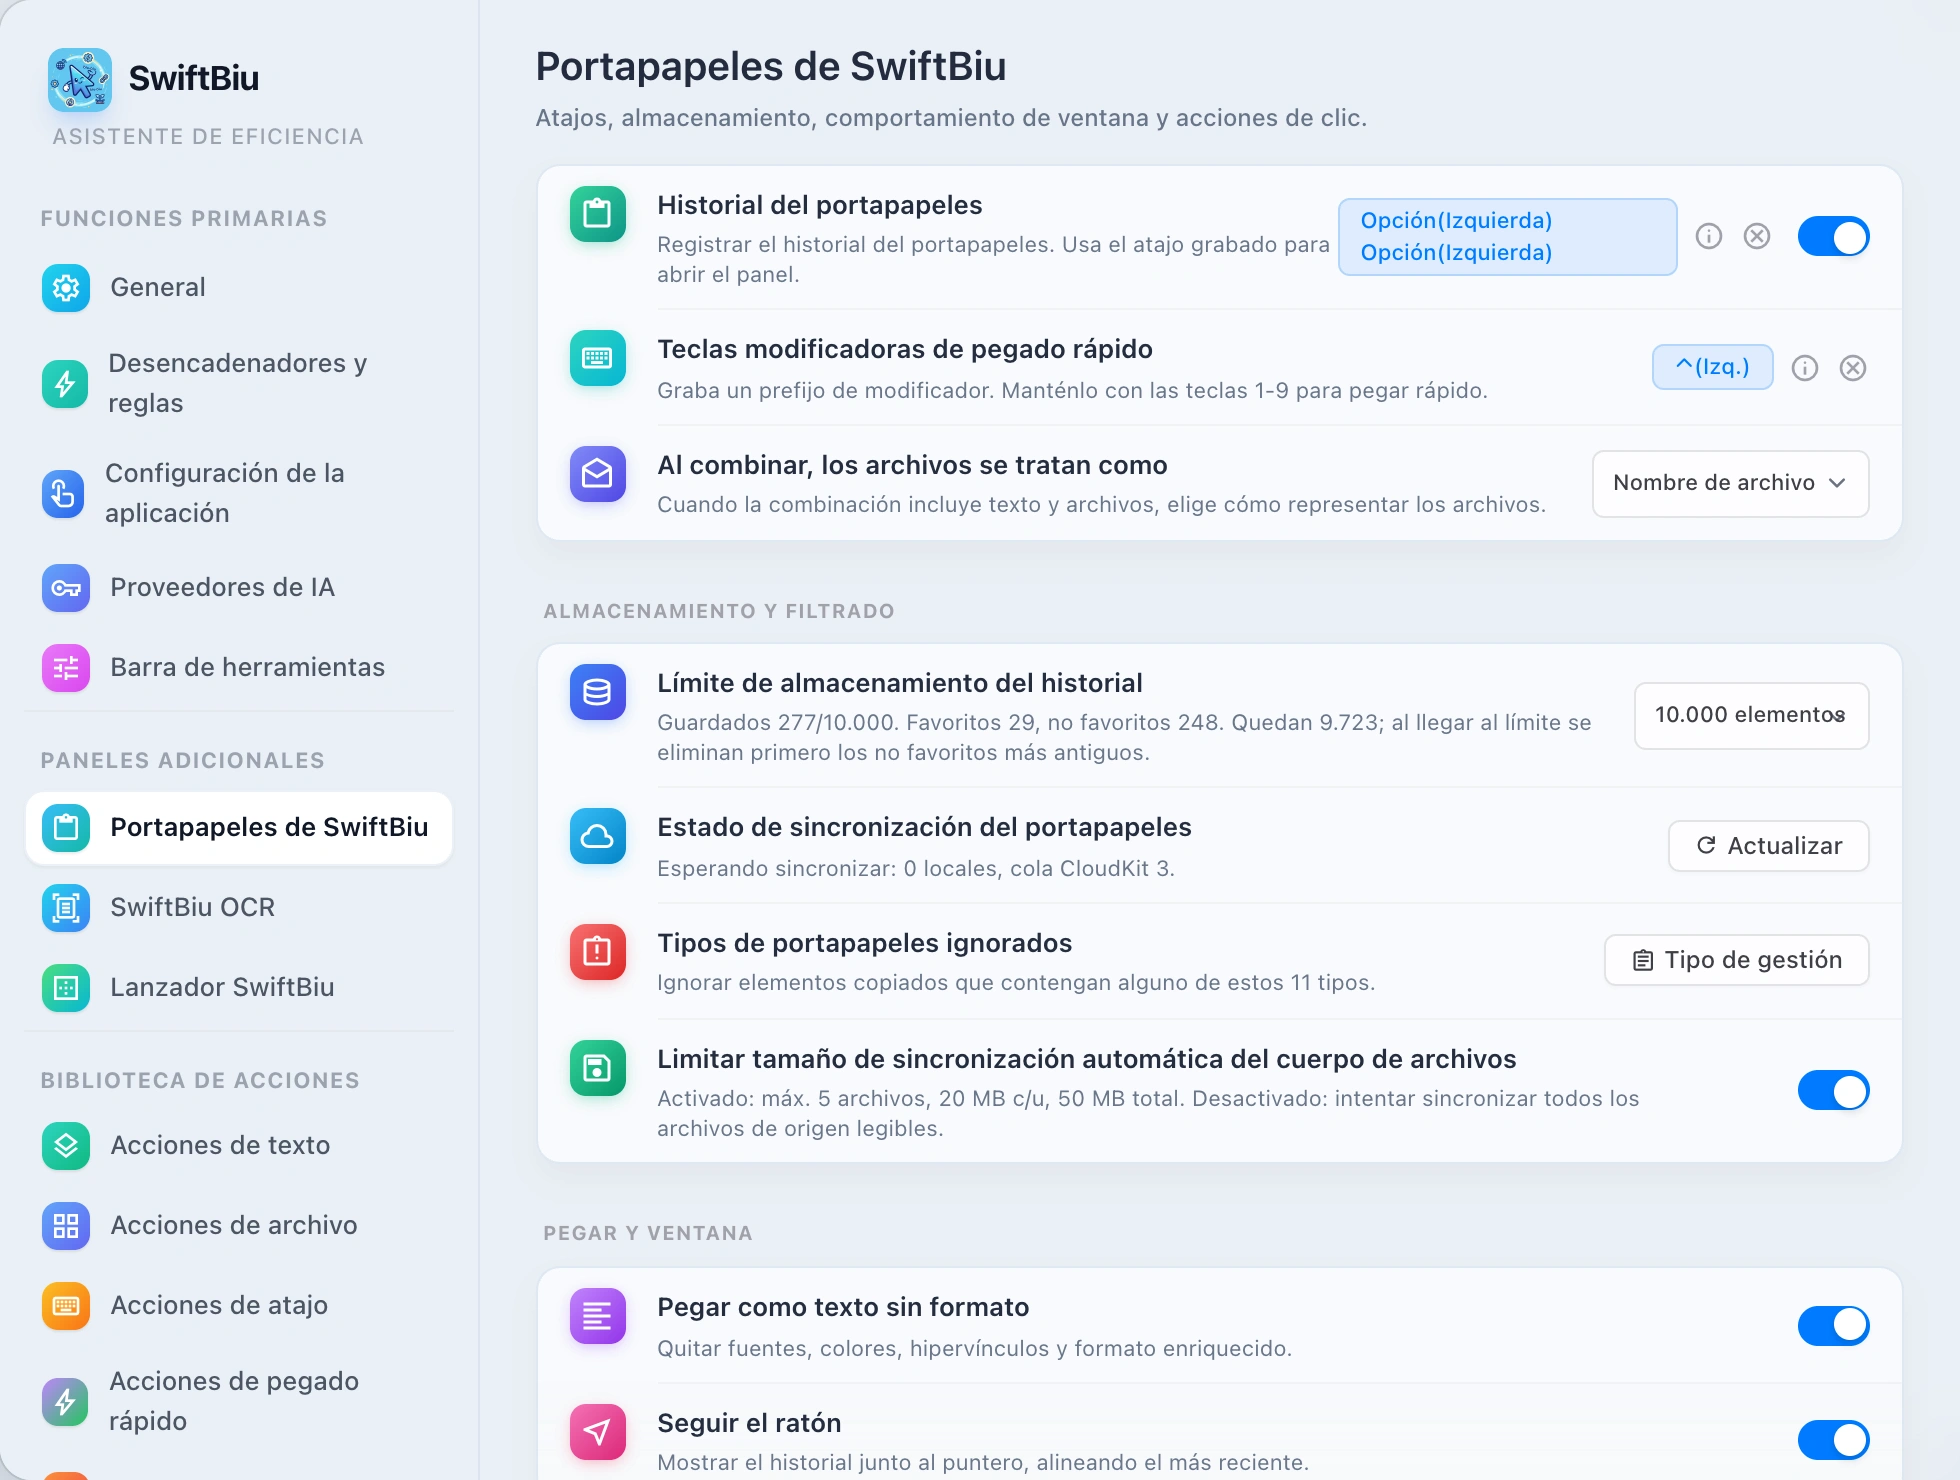Image resolution: width=1960 pixels, height=1480 pixels.
Task: Click the Opción(Izquierda) shortcut recorder field
Action: pos(1507,237)
